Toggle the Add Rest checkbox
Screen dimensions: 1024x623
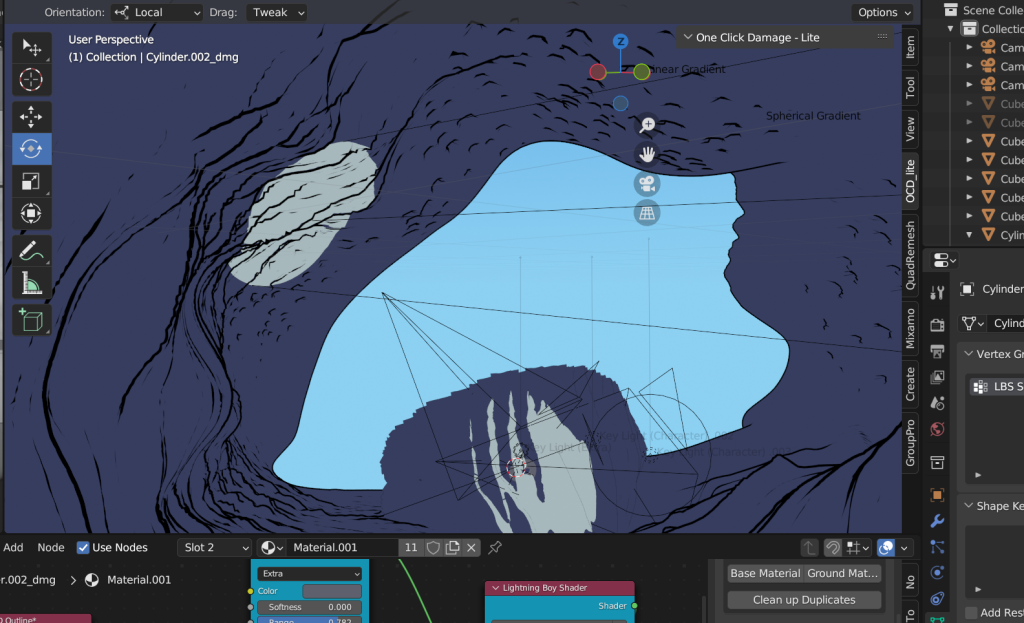point(971,612)
